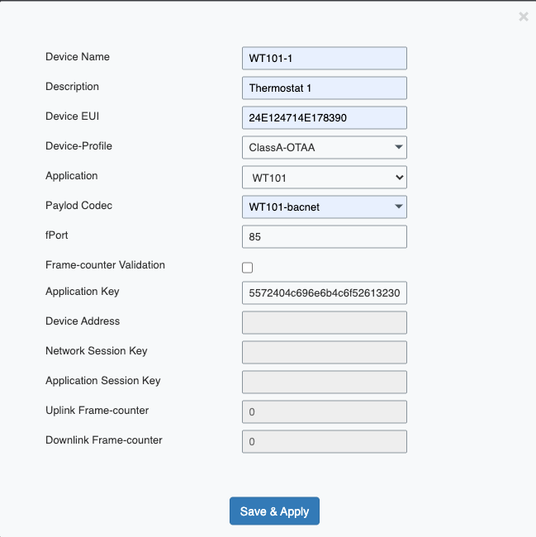This screenshot has width=536, height=537.
Task: Focus the Application Key field
Action: [324, 293]
